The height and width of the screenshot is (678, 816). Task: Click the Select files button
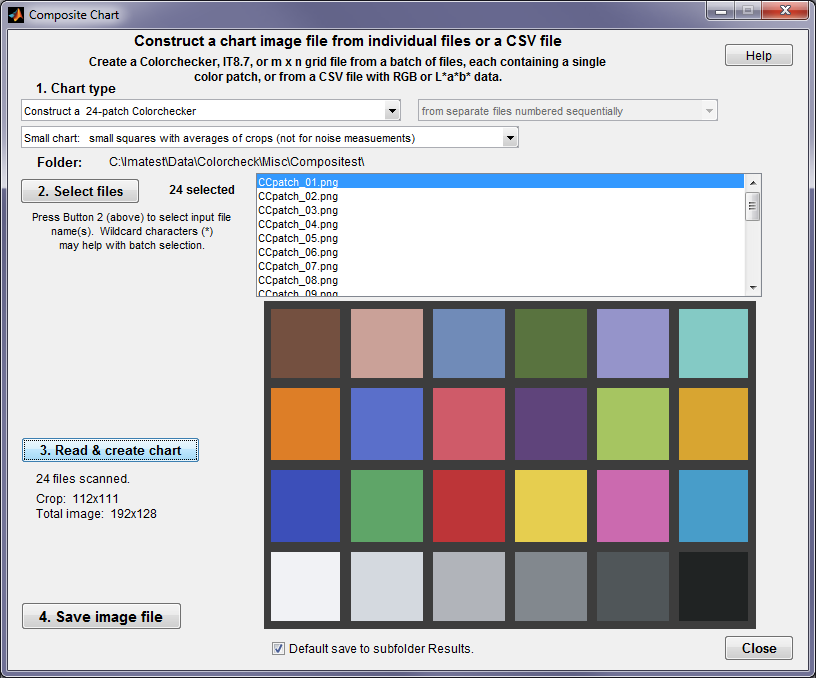(x=80, y=191)
